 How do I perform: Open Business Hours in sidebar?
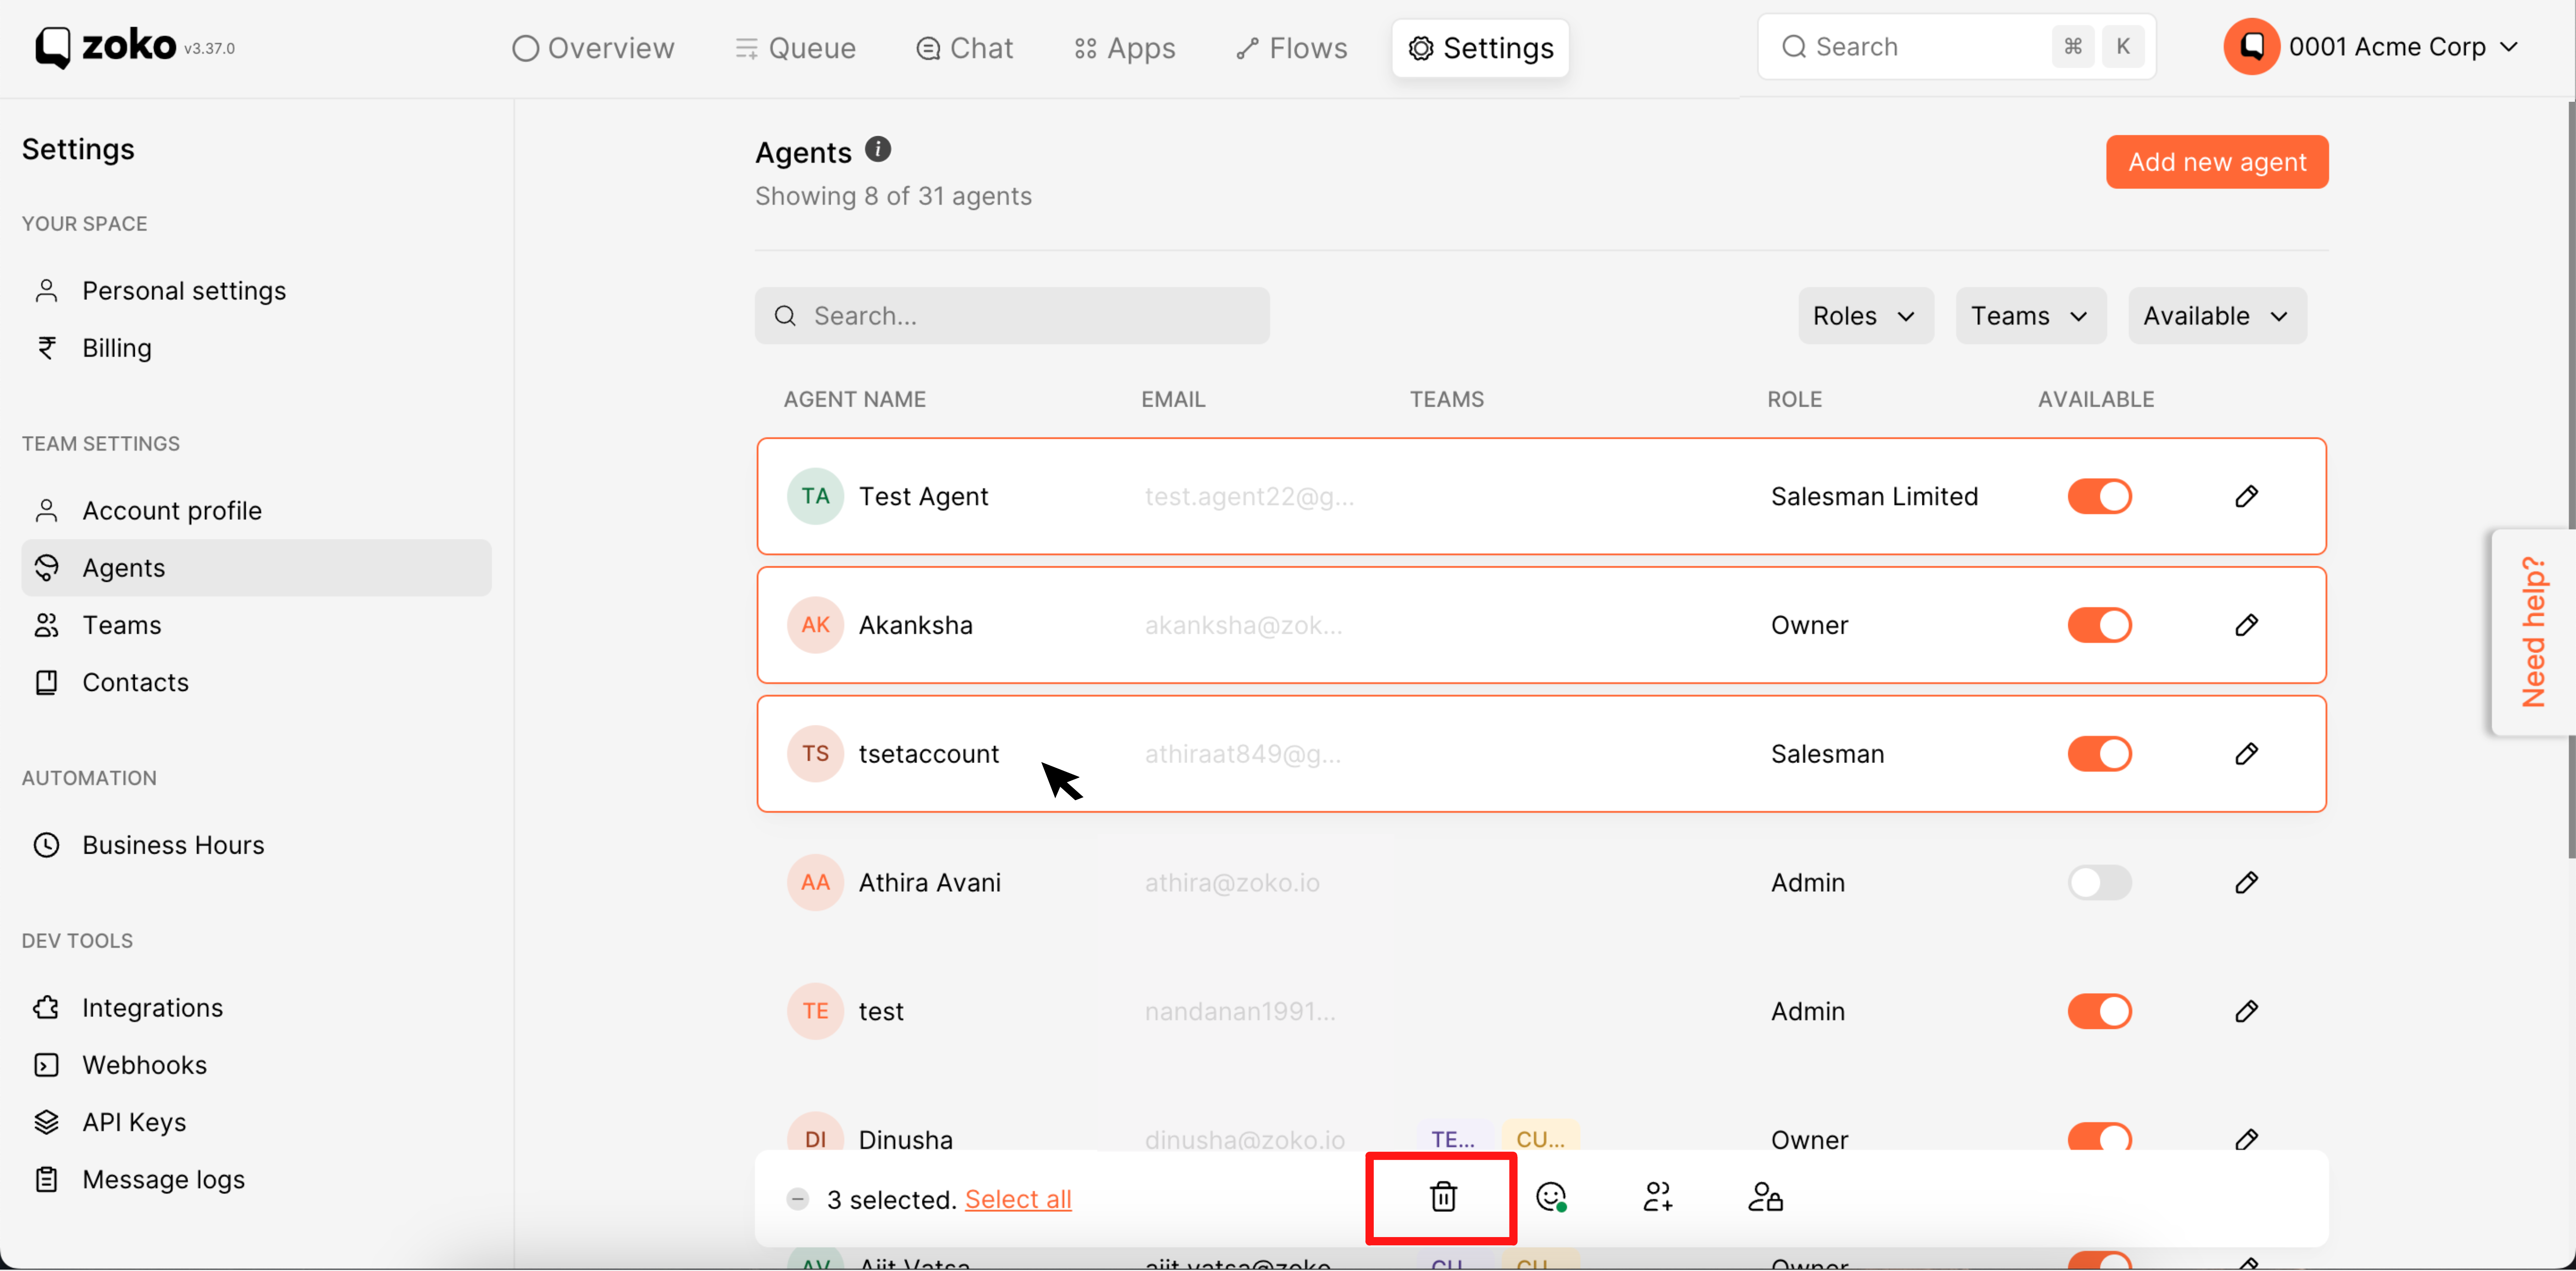coord(256,845)
